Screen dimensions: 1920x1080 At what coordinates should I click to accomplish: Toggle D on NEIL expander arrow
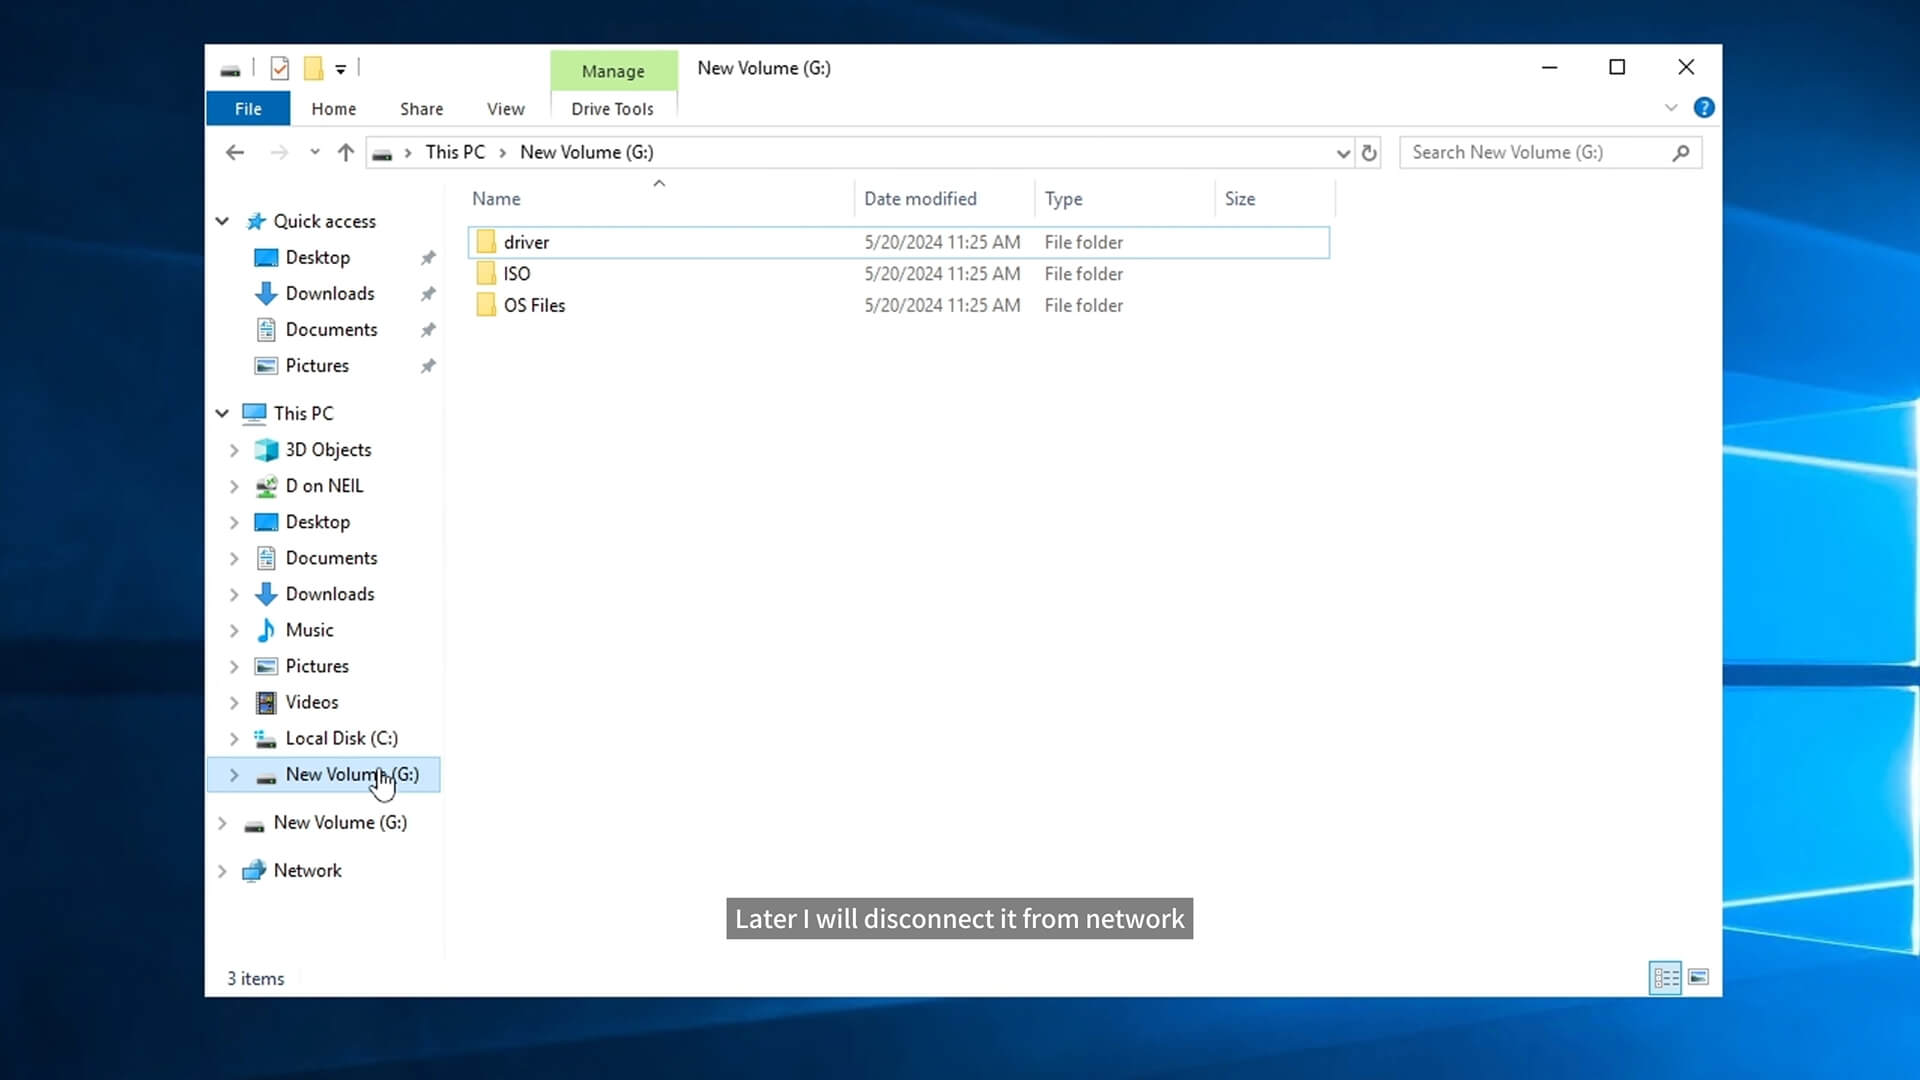coord(233,485)
